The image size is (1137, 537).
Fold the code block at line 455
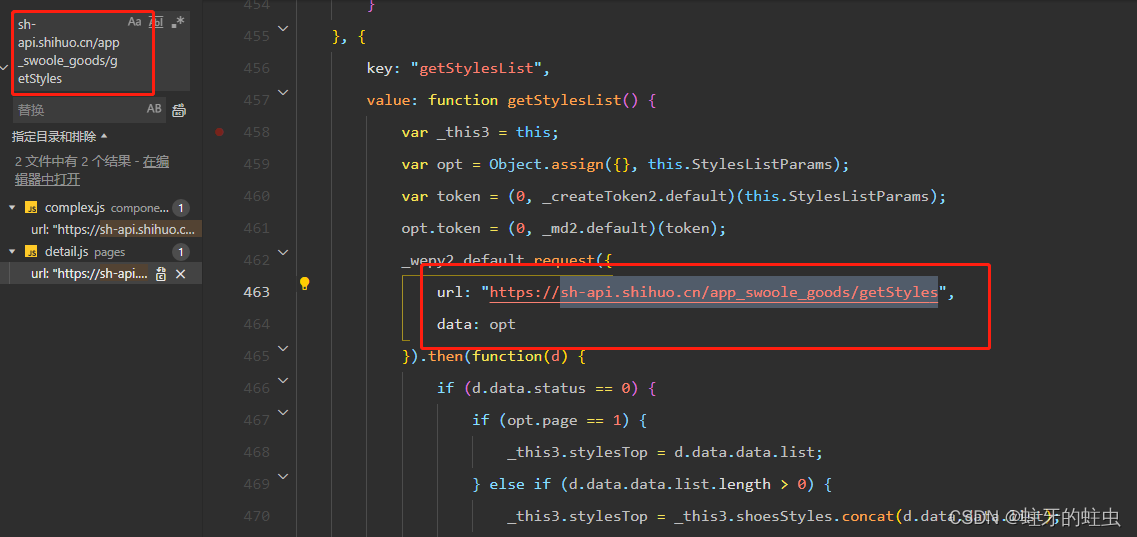pyautogui.click(x=283, y=28)
